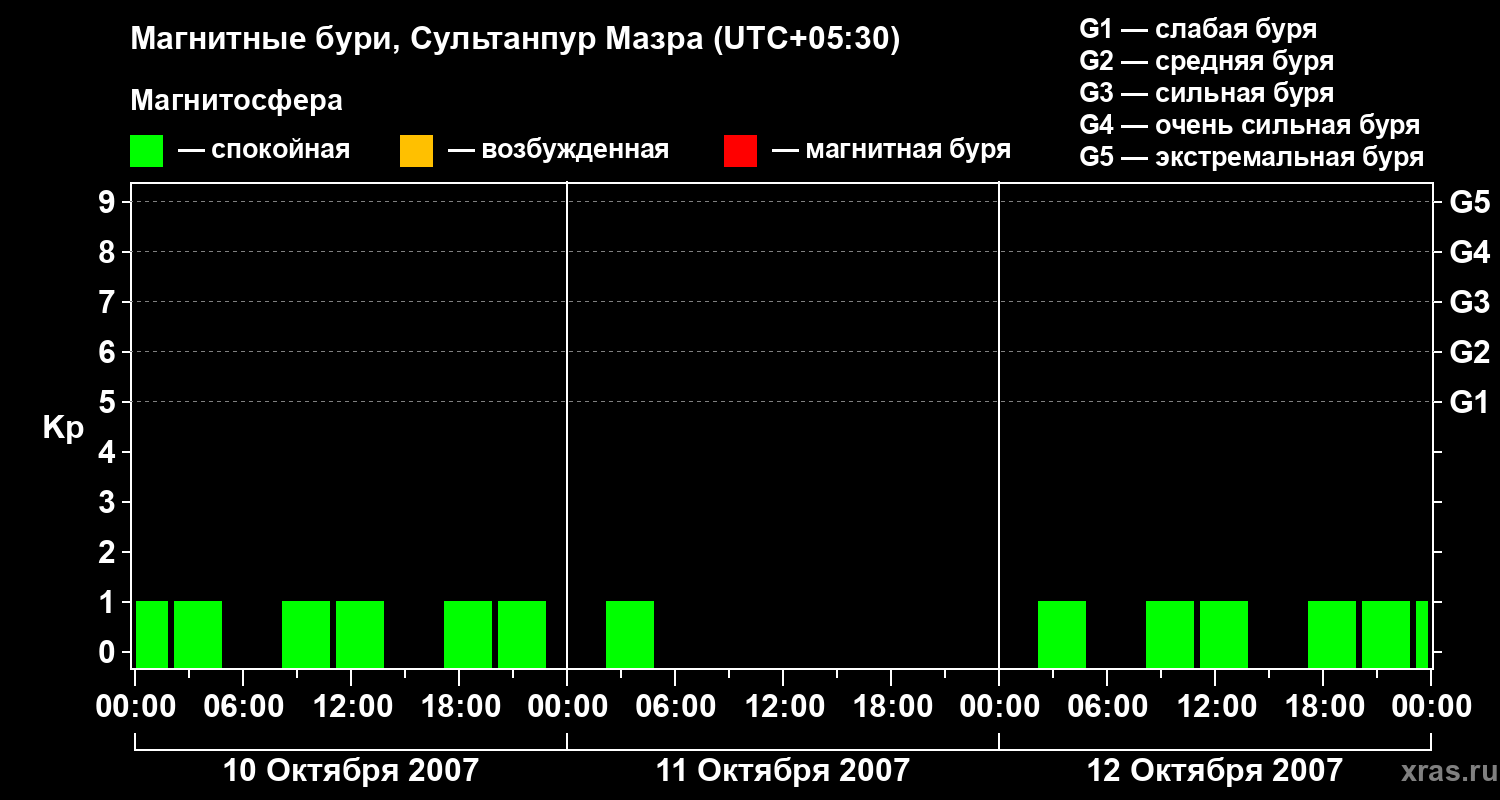Click the 12:00 time label for 12 October

pos(1215,707)
